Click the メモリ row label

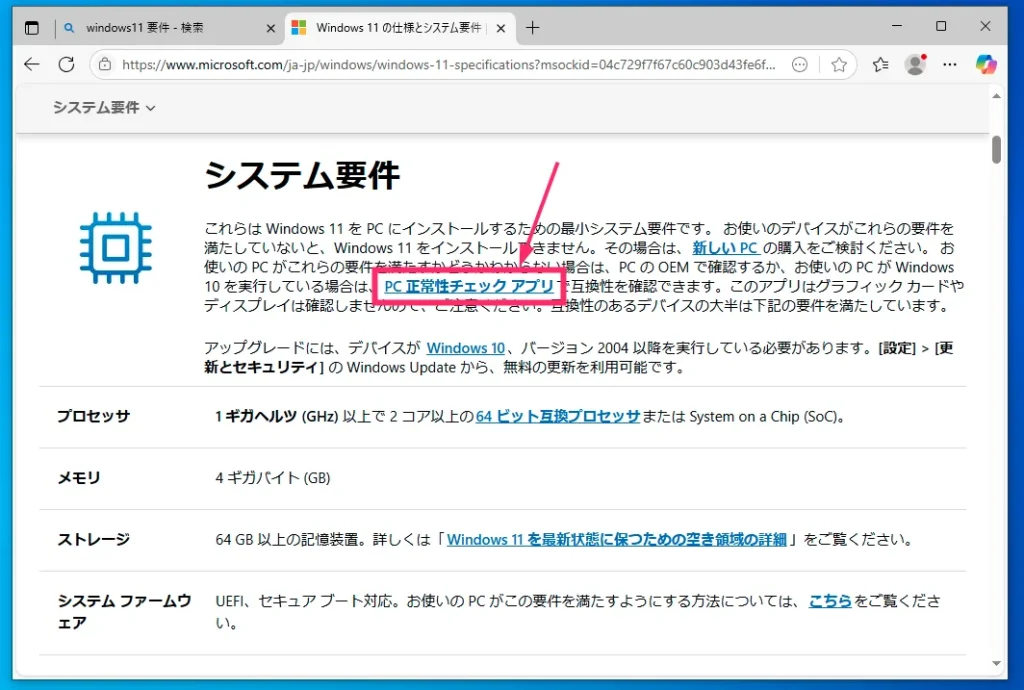tap(79, 478)
